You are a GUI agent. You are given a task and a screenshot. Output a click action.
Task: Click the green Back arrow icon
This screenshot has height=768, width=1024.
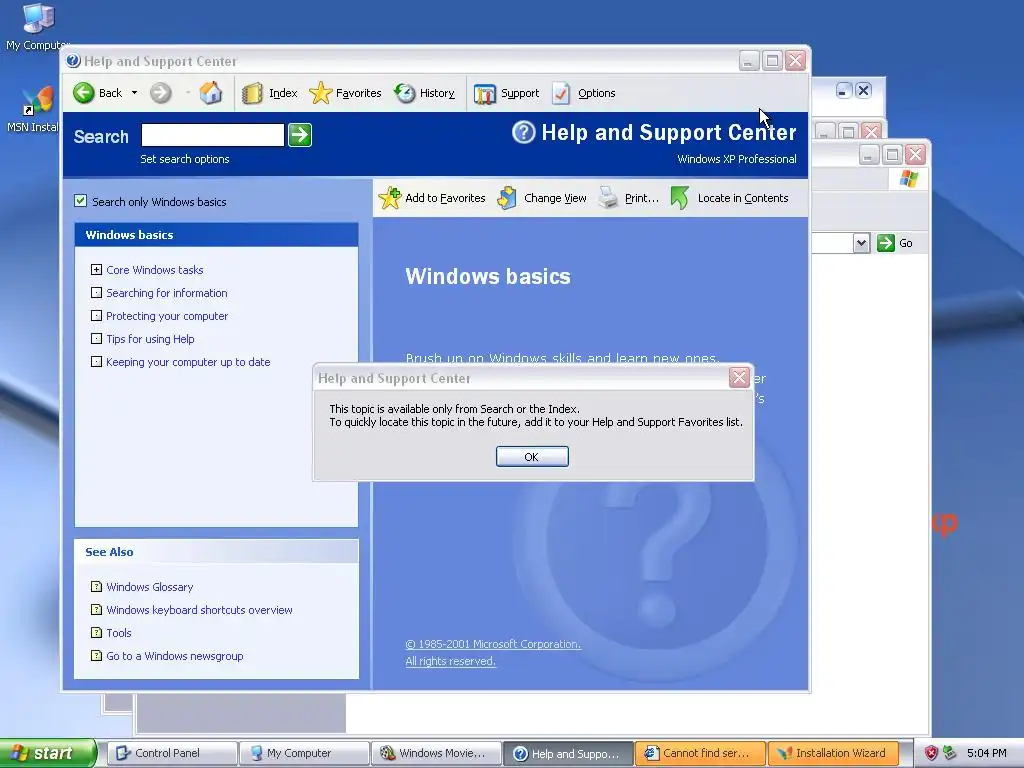84,93
